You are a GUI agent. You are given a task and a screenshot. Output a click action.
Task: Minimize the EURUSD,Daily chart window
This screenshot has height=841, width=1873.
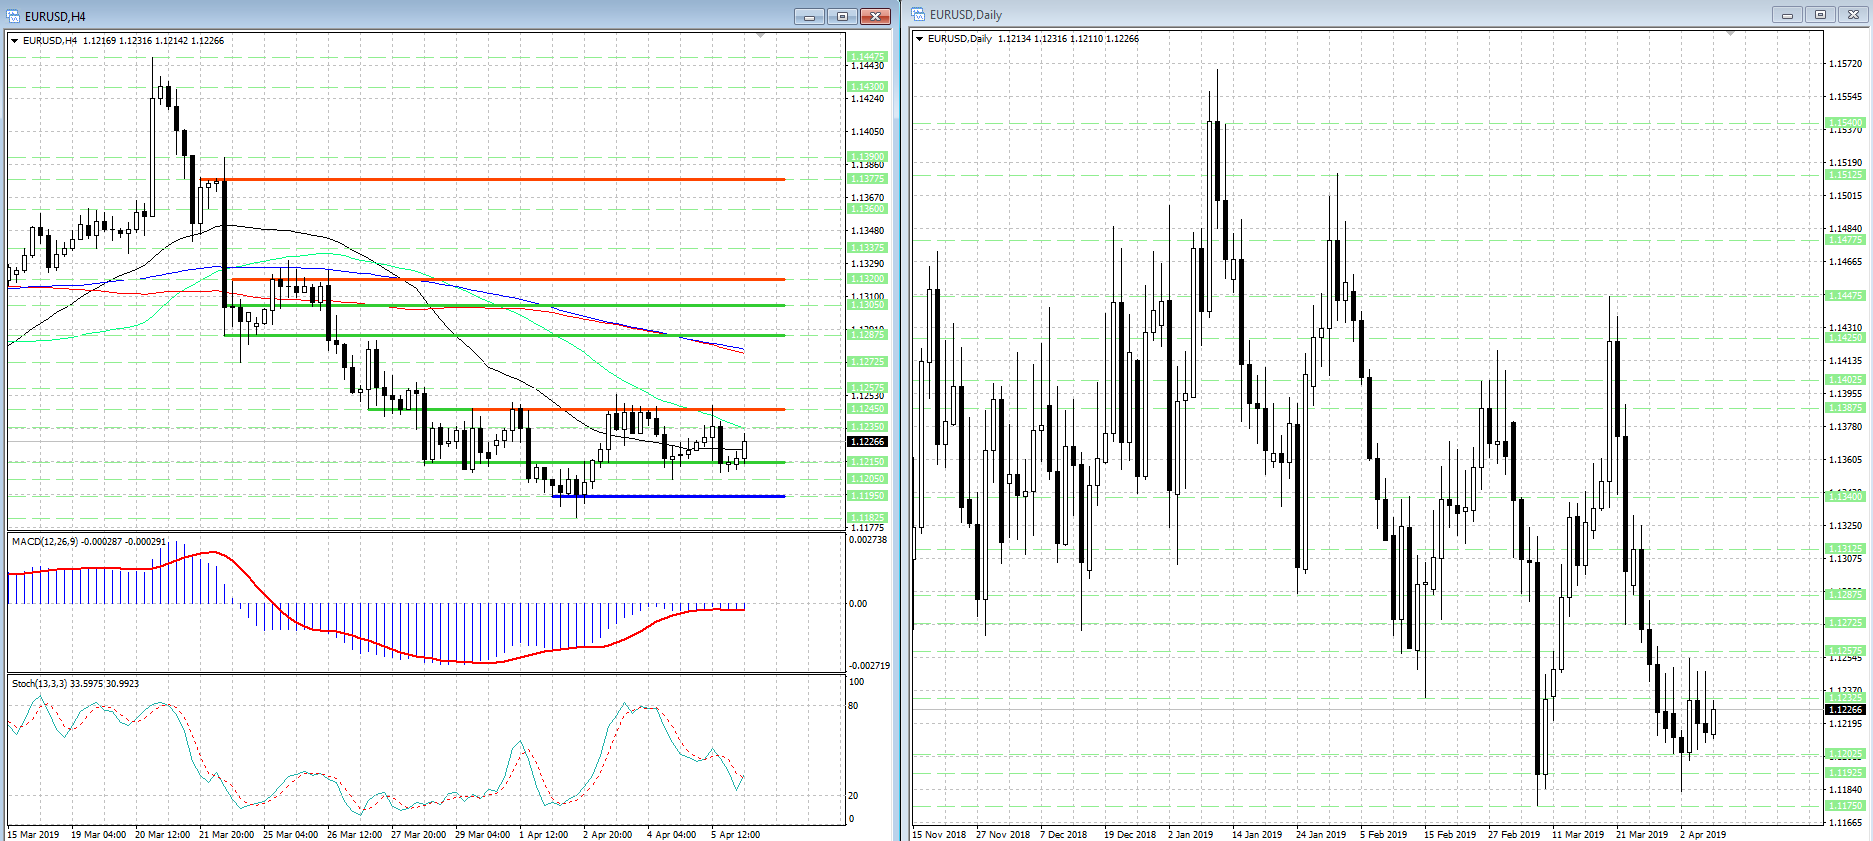pos(1786,14)
